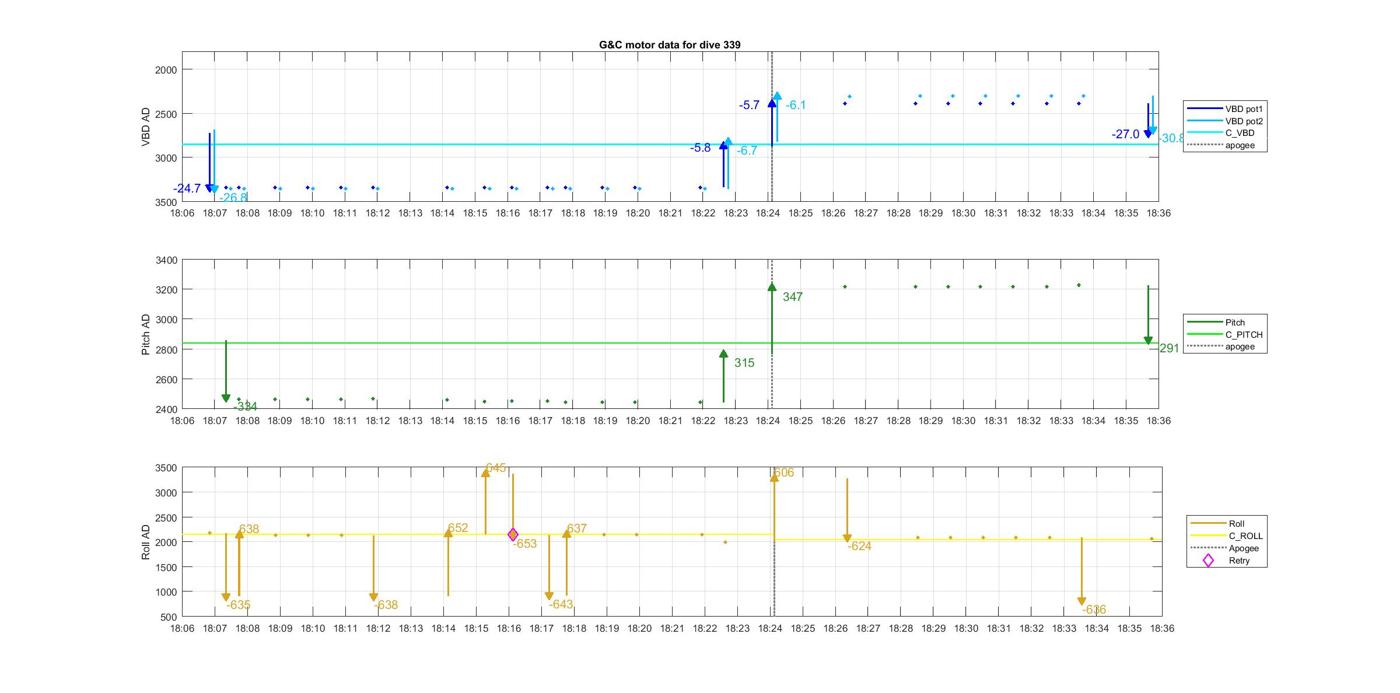This screenshot has height=693, width=1400.
Task: Click the '-6.7' VBD data label
Action: point(747,150)
